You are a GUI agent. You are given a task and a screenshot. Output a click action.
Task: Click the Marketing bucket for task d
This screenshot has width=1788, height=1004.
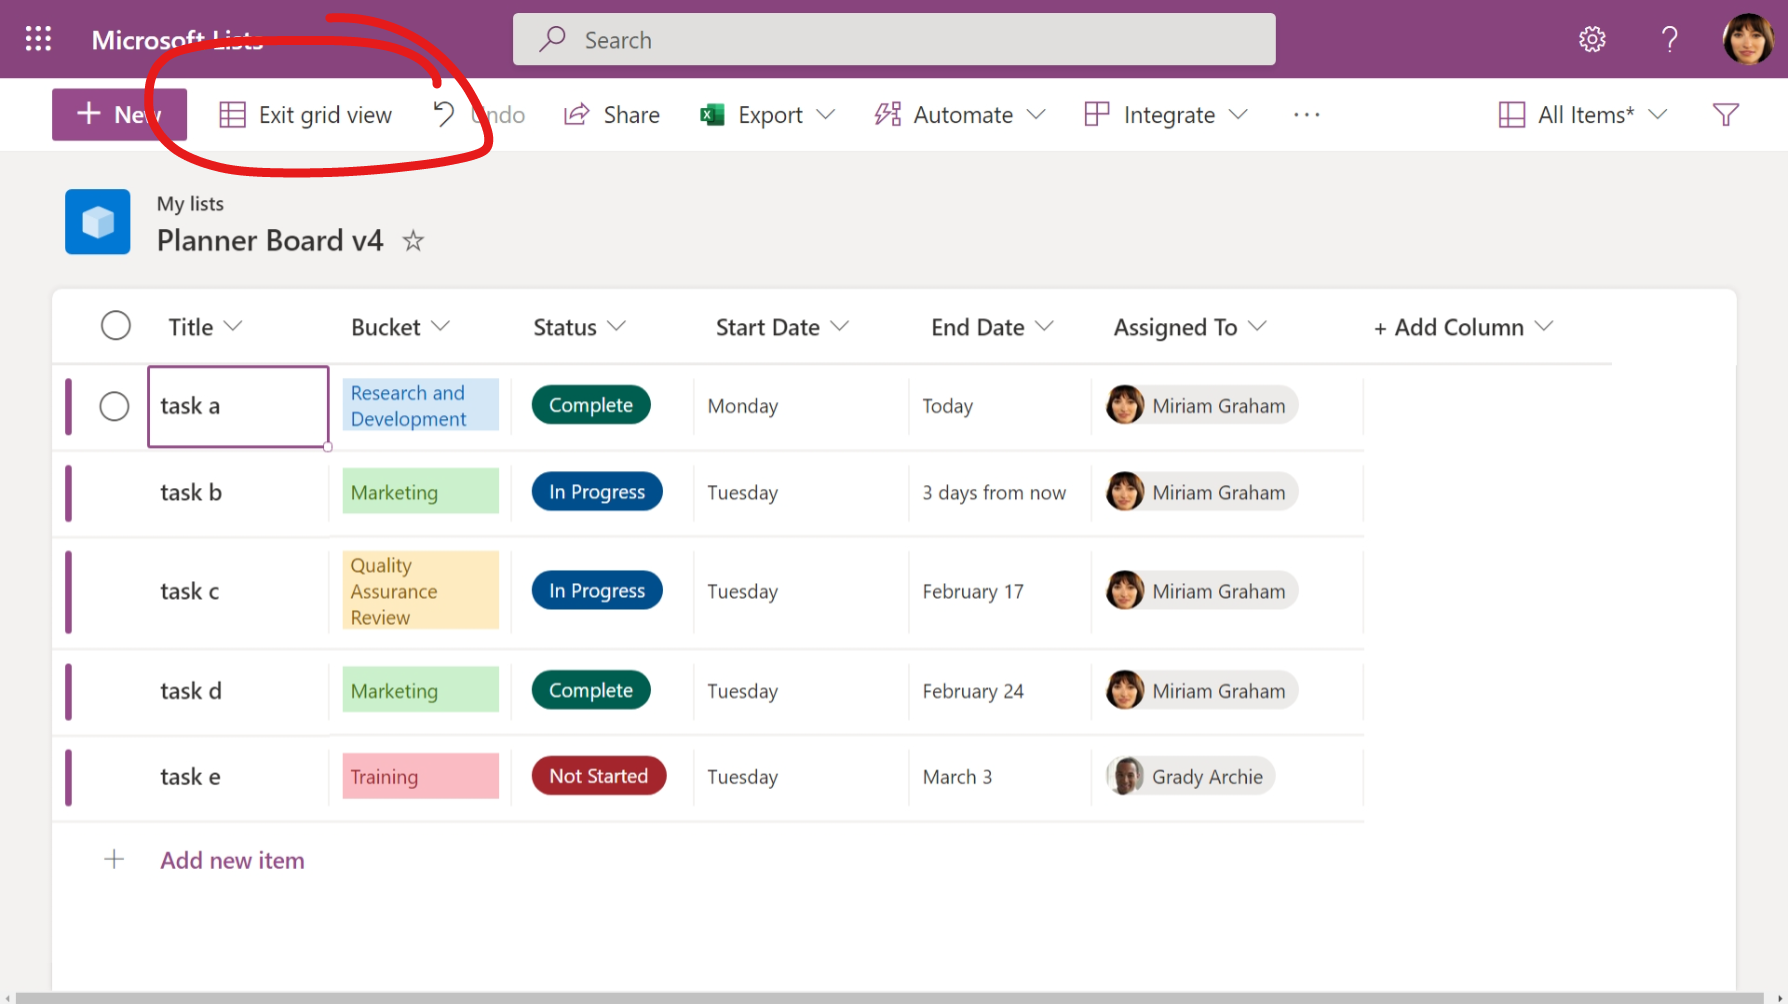(x=420, y=690)
